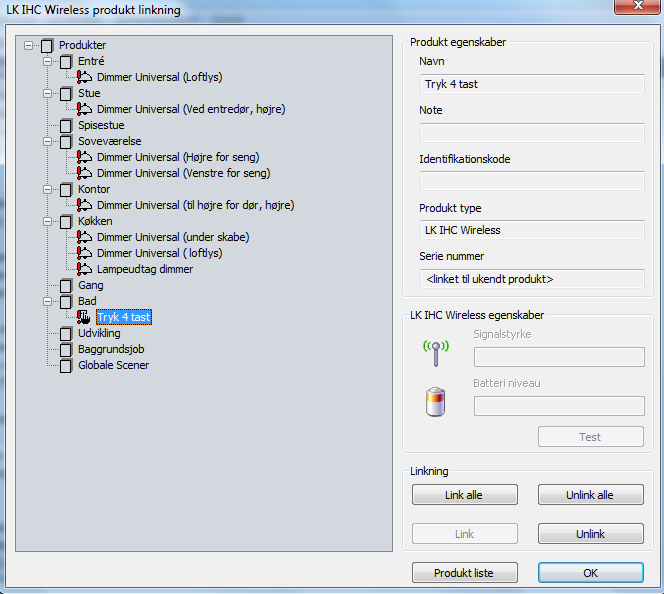The width and height of the screenshot is (664, 594).
Task: Collapse the Soveværelse tree node
Action: pyautogui.click(x=47, y=141)
